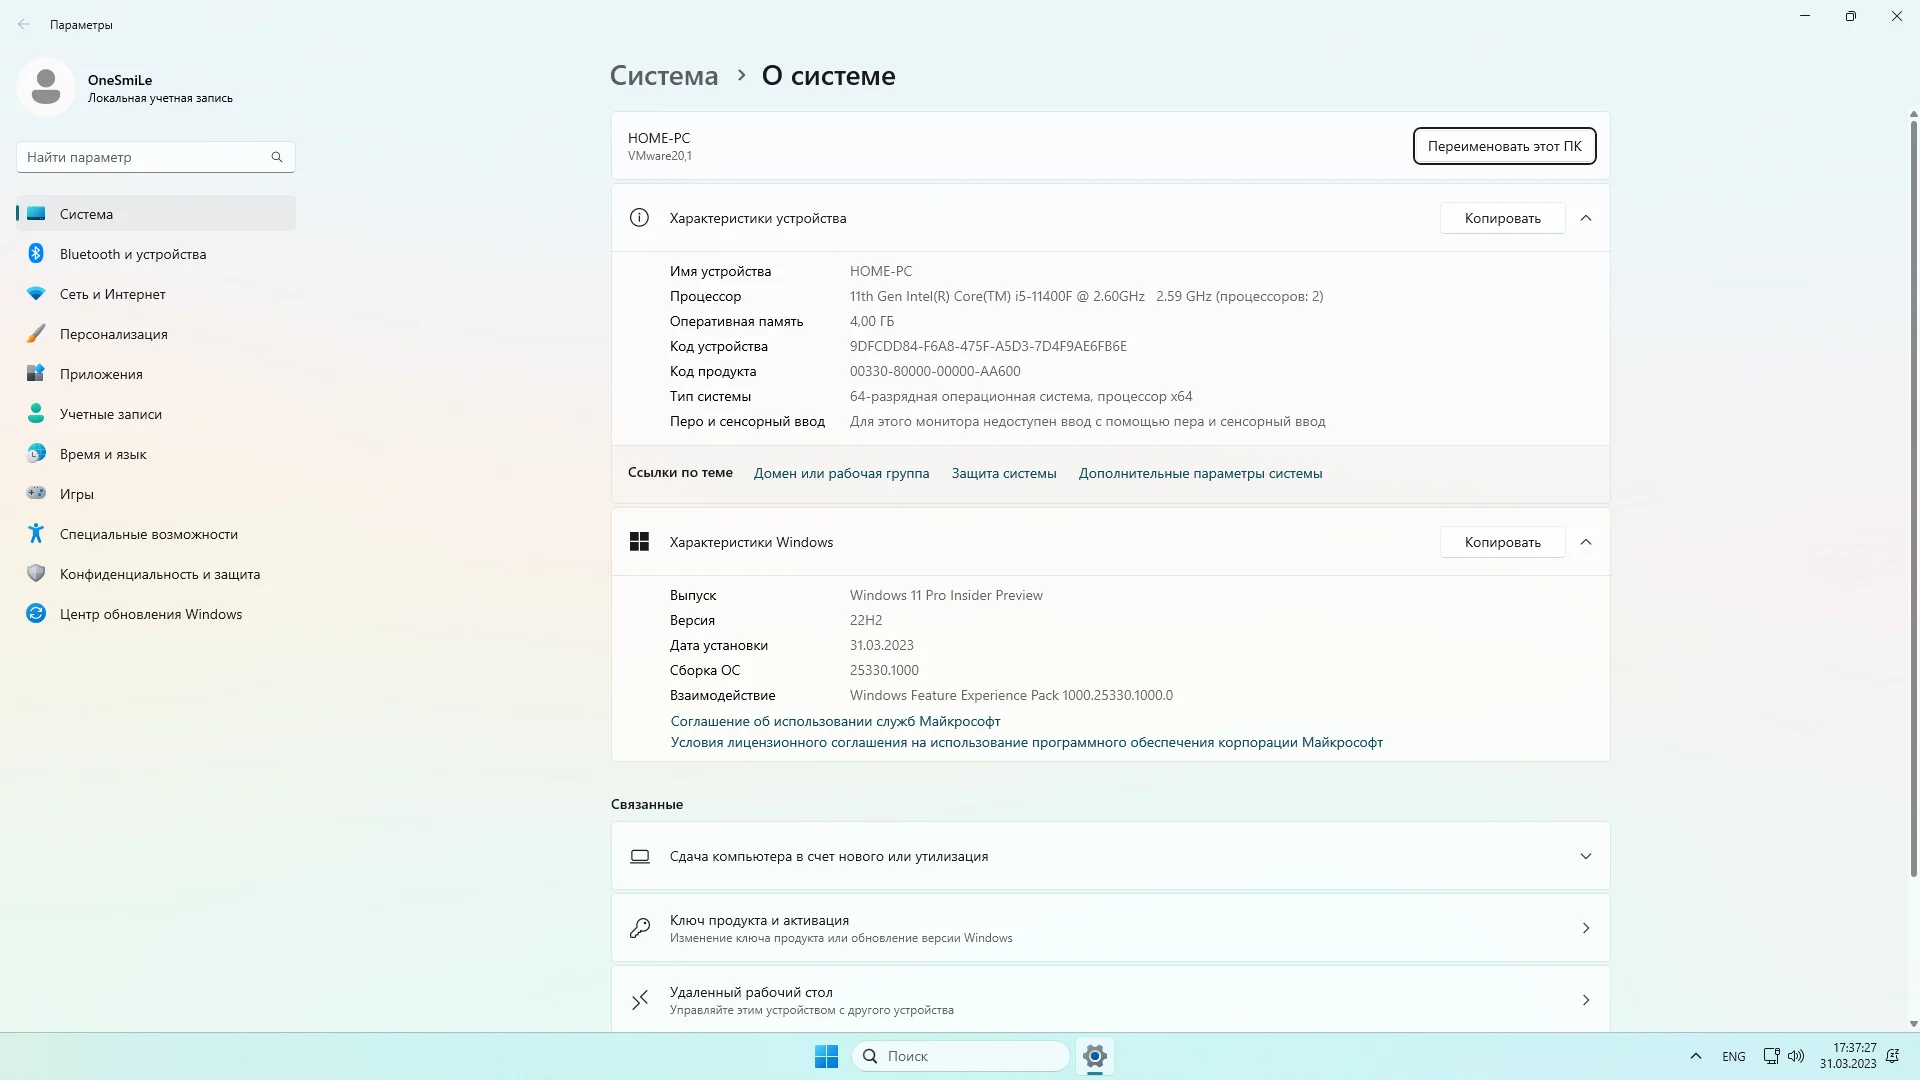Go to Учетные записи settings
The image size is (1920, 1080).
click(x=110, y=414)
